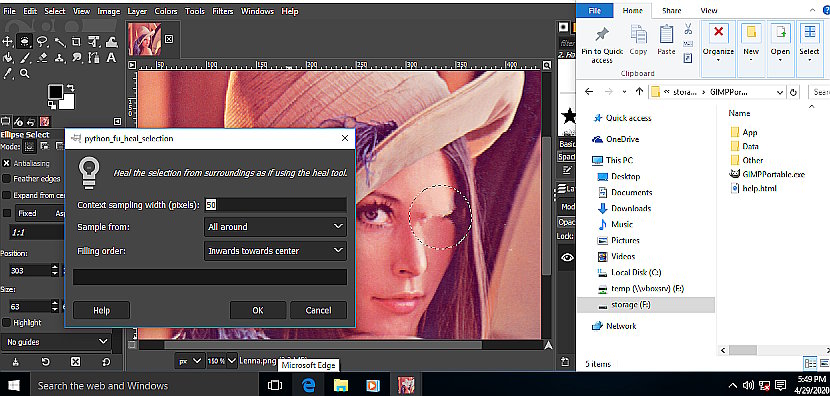The image size is (830, 396).
Task: Open the zoom 150% dropdown
Action: point(221,361)
